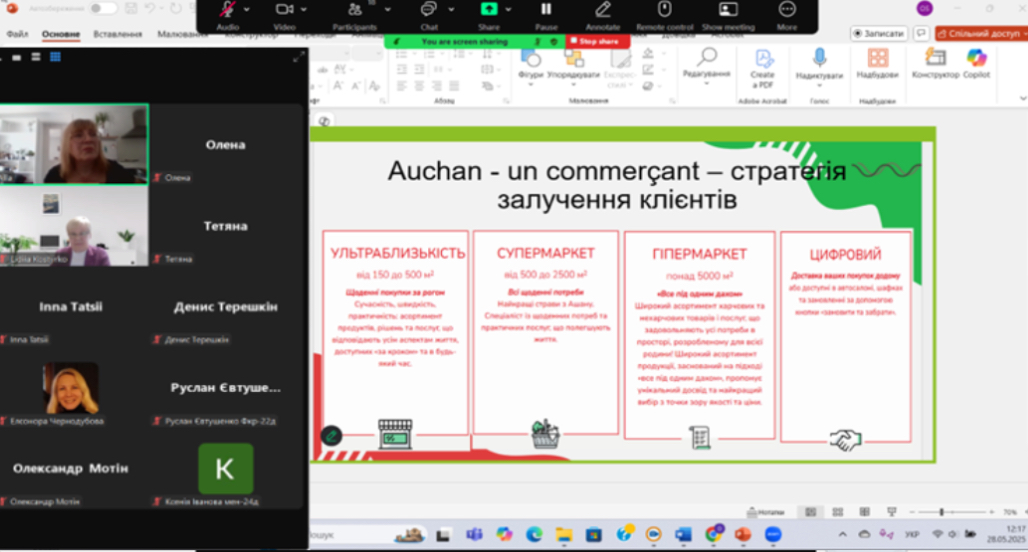
Task: Open the More options menu in Zoom
Action: (x=787, y=9)
